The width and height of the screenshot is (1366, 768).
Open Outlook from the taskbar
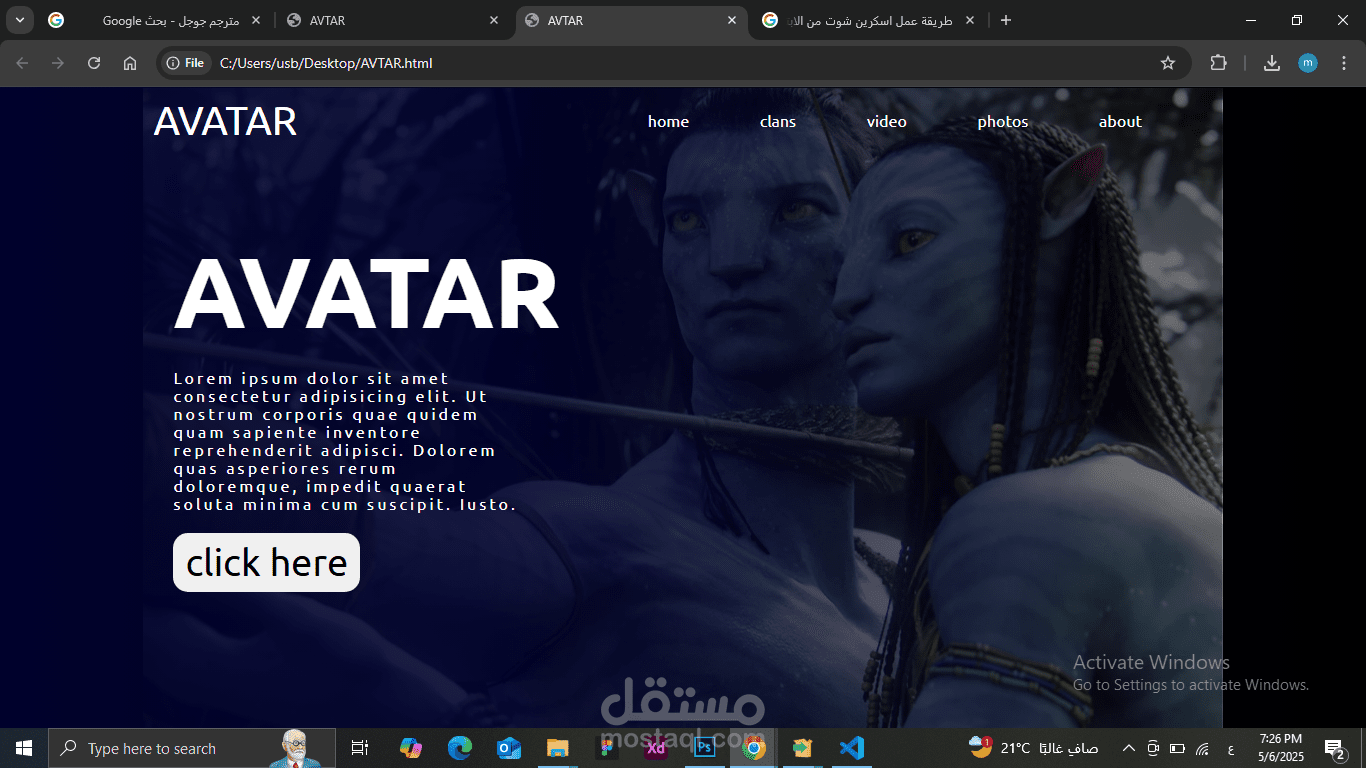click(x=508, y=748)
